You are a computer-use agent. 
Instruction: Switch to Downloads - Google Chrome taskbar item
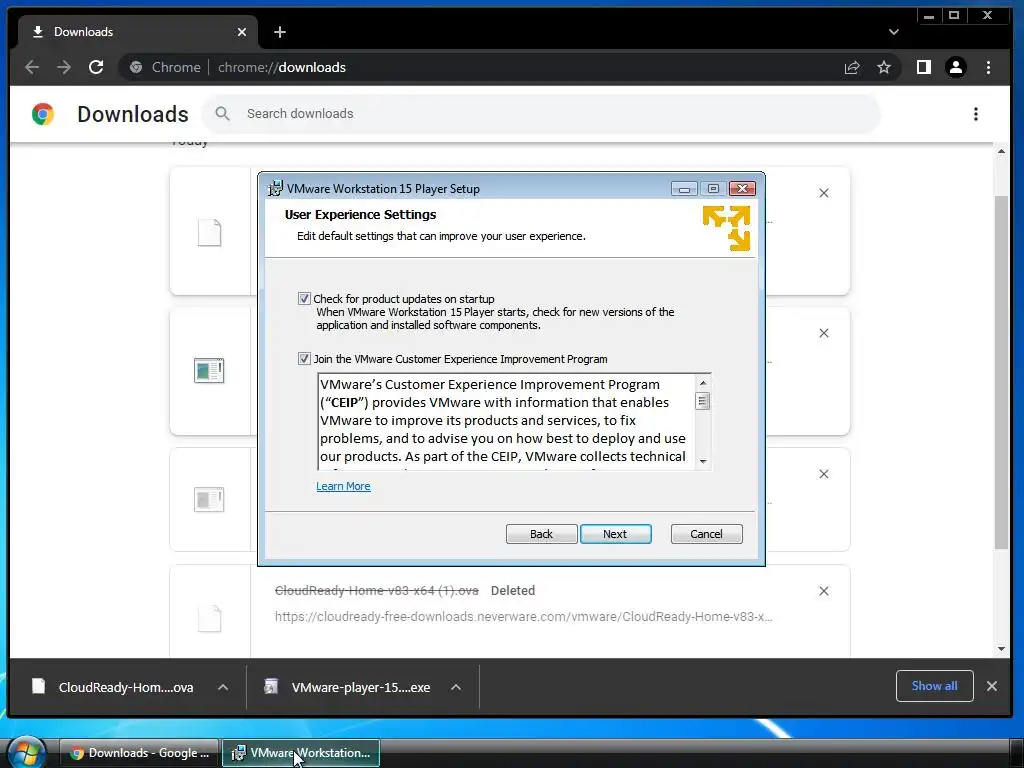point(139,752)
